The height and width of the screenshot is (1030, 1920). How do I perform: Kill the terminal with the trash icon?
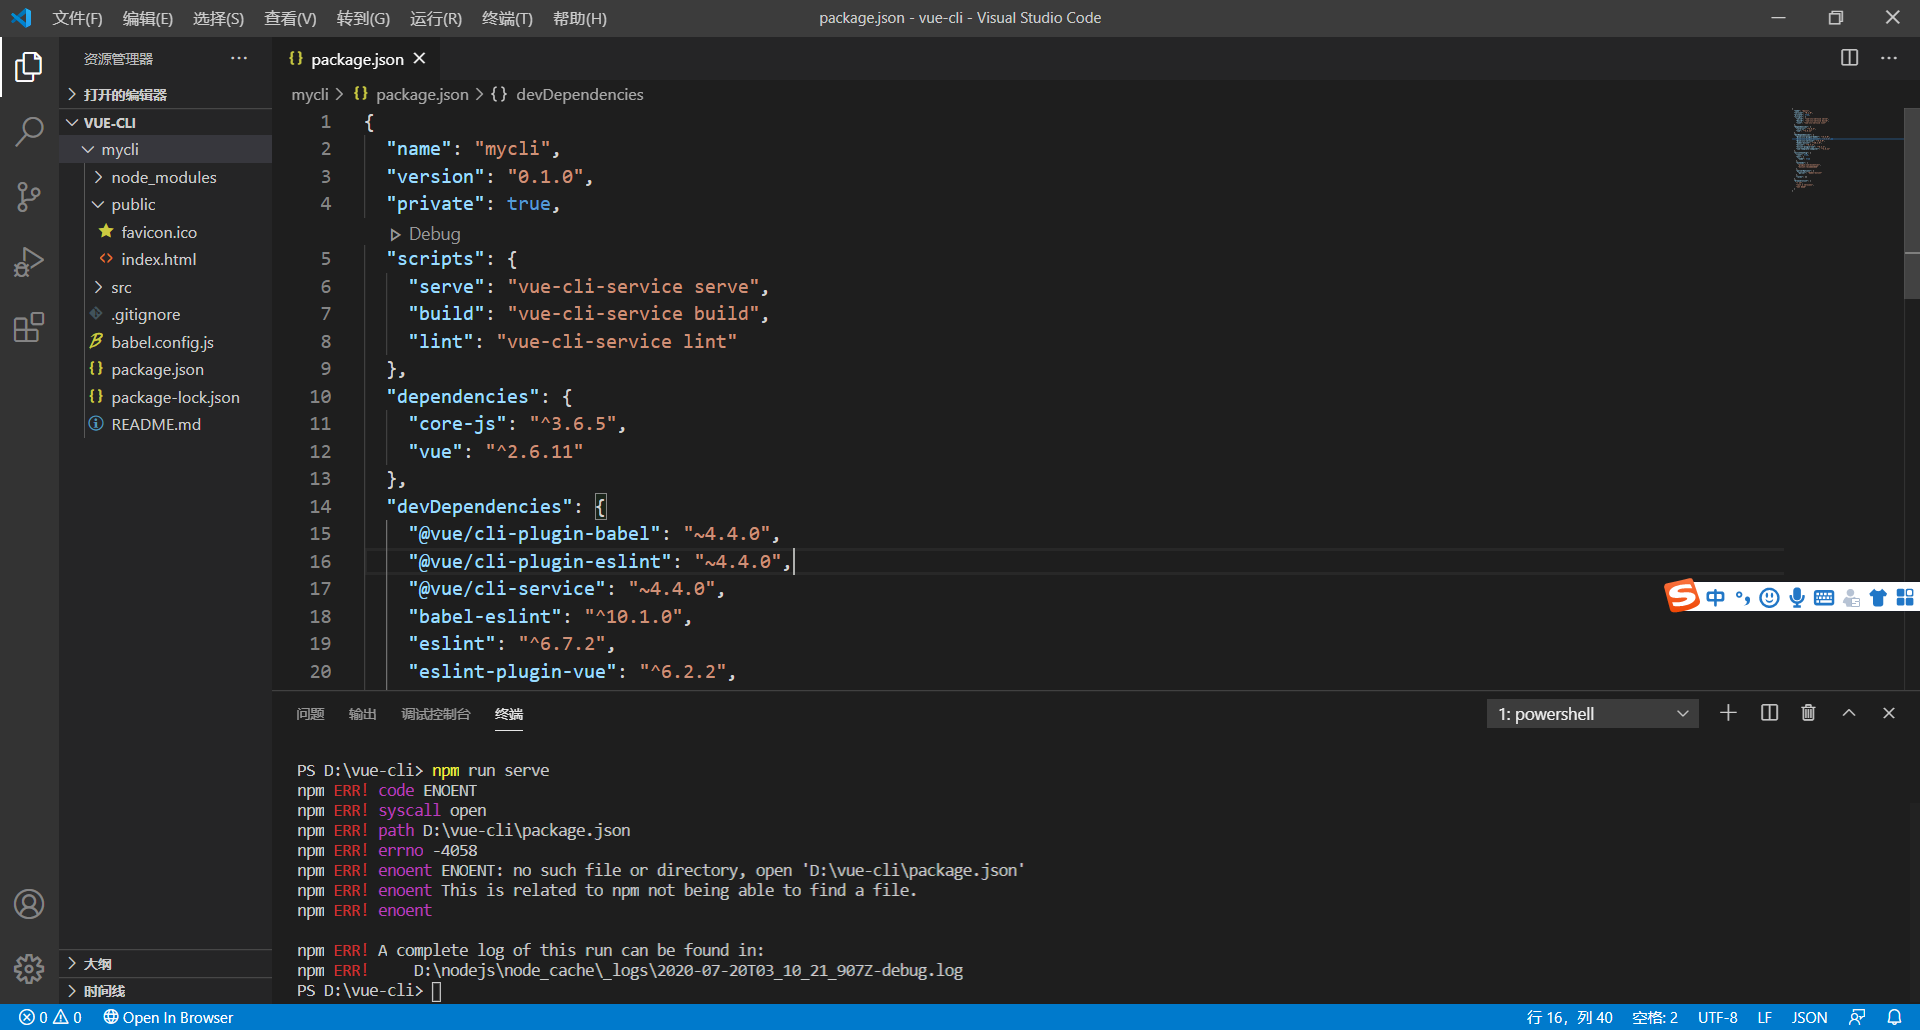tap(1808, 713)
